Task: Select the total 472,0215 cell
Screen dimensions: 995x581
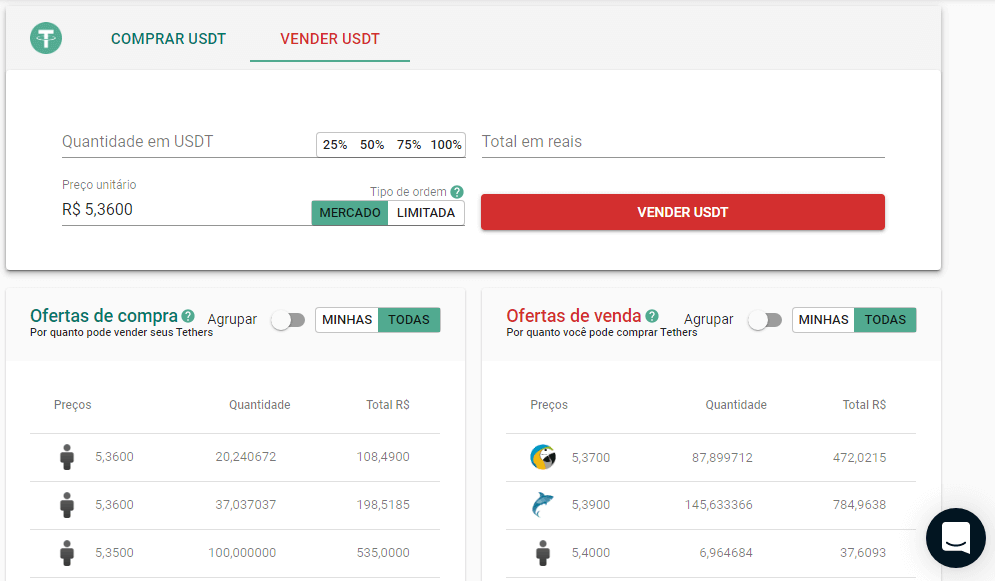Action: (860, 457)
